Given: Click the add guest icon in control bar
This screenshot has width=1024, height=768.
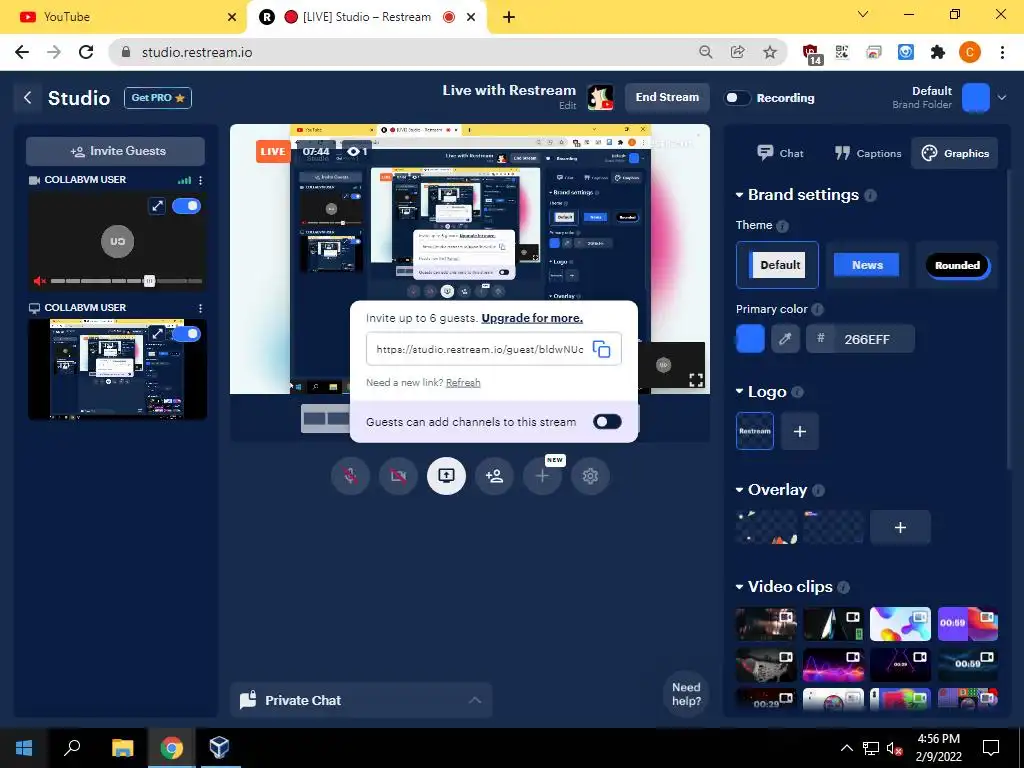Looking at the screenshot, I should 494,476.
